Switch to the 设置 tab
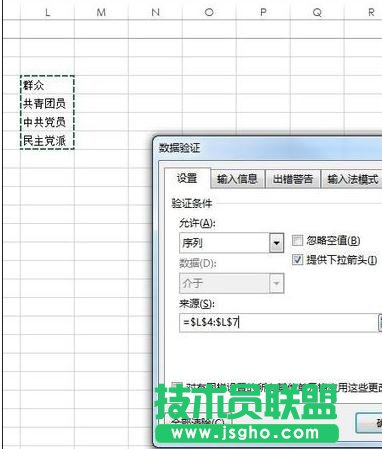The height and width of the screenshot is (449, 382). 187,178
